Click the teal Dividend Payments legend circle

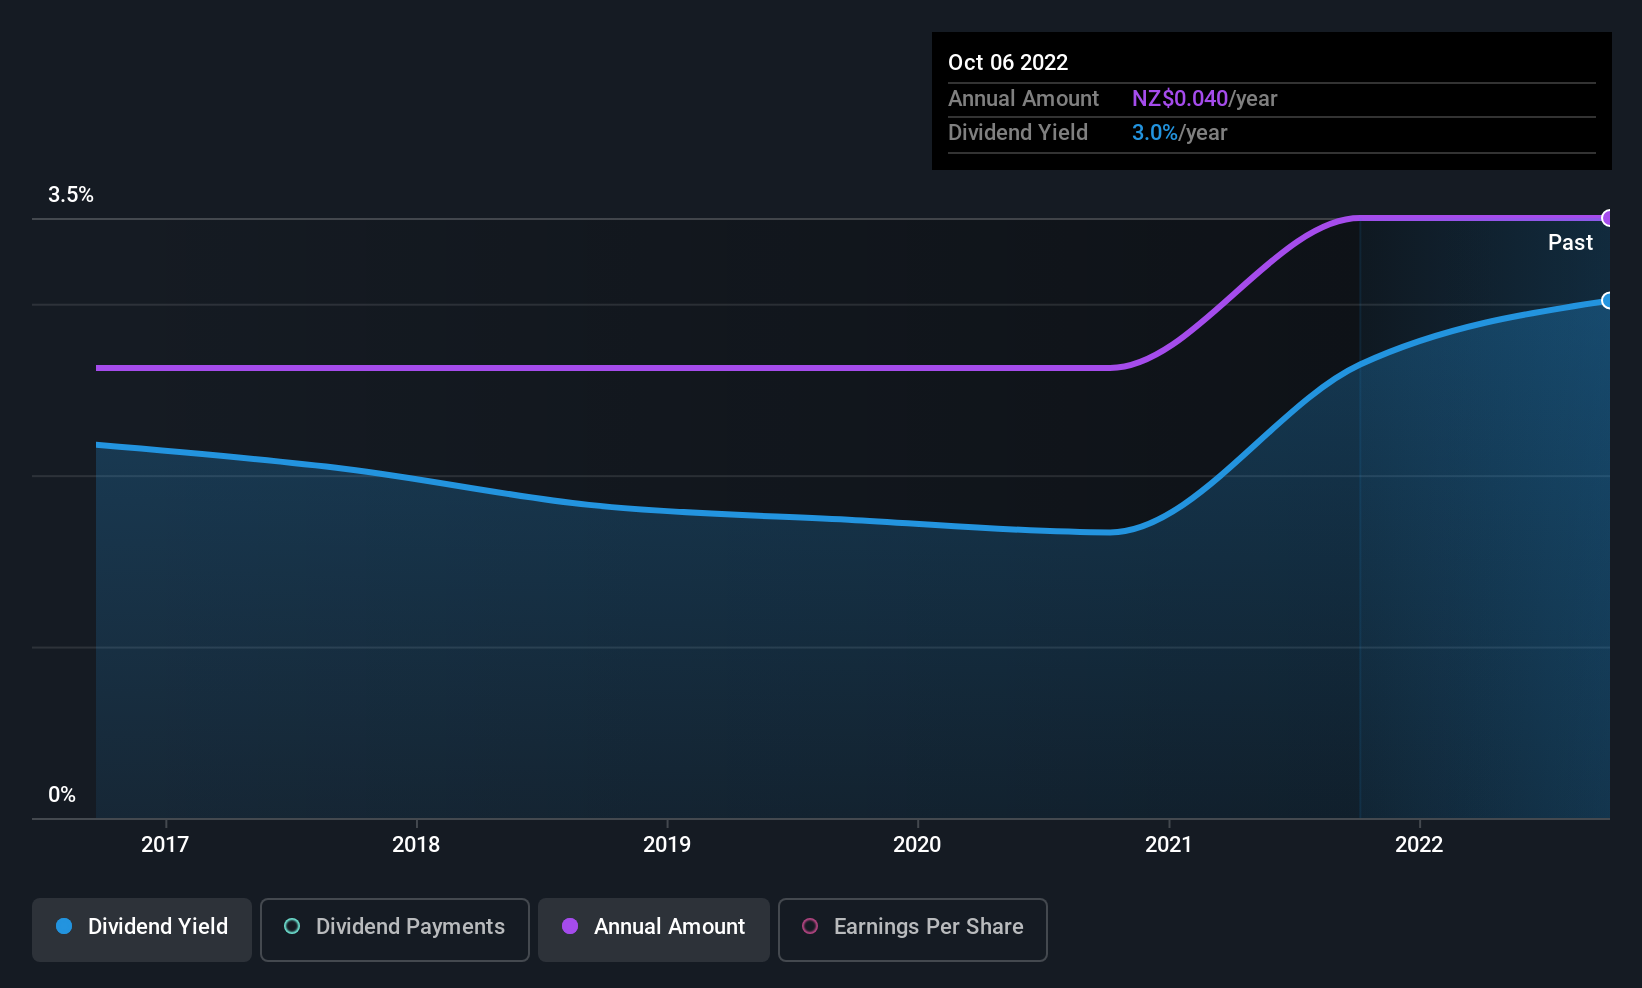click(x=292, y=926)
